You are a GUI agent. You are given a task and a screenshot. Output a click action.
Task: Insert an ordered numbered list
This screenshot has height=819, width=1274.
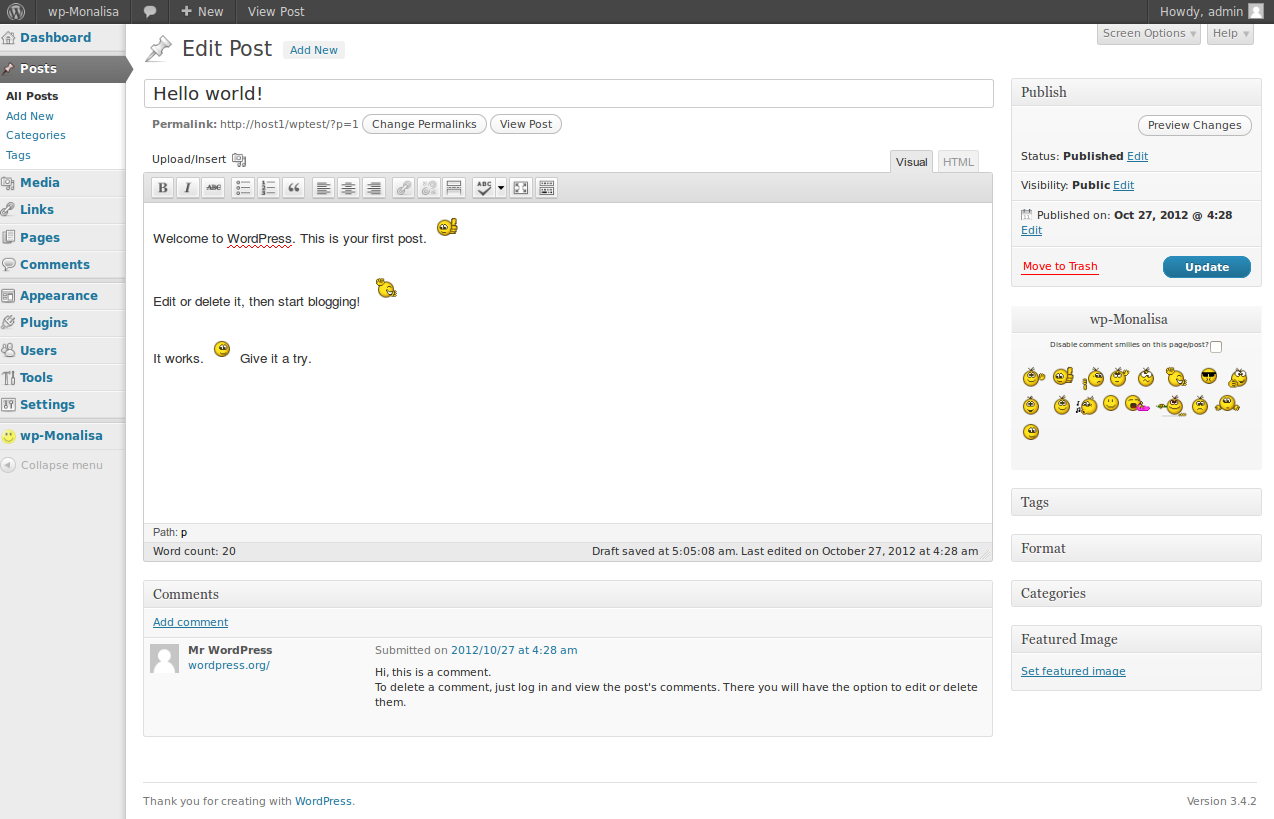click(x=268, y=188)
